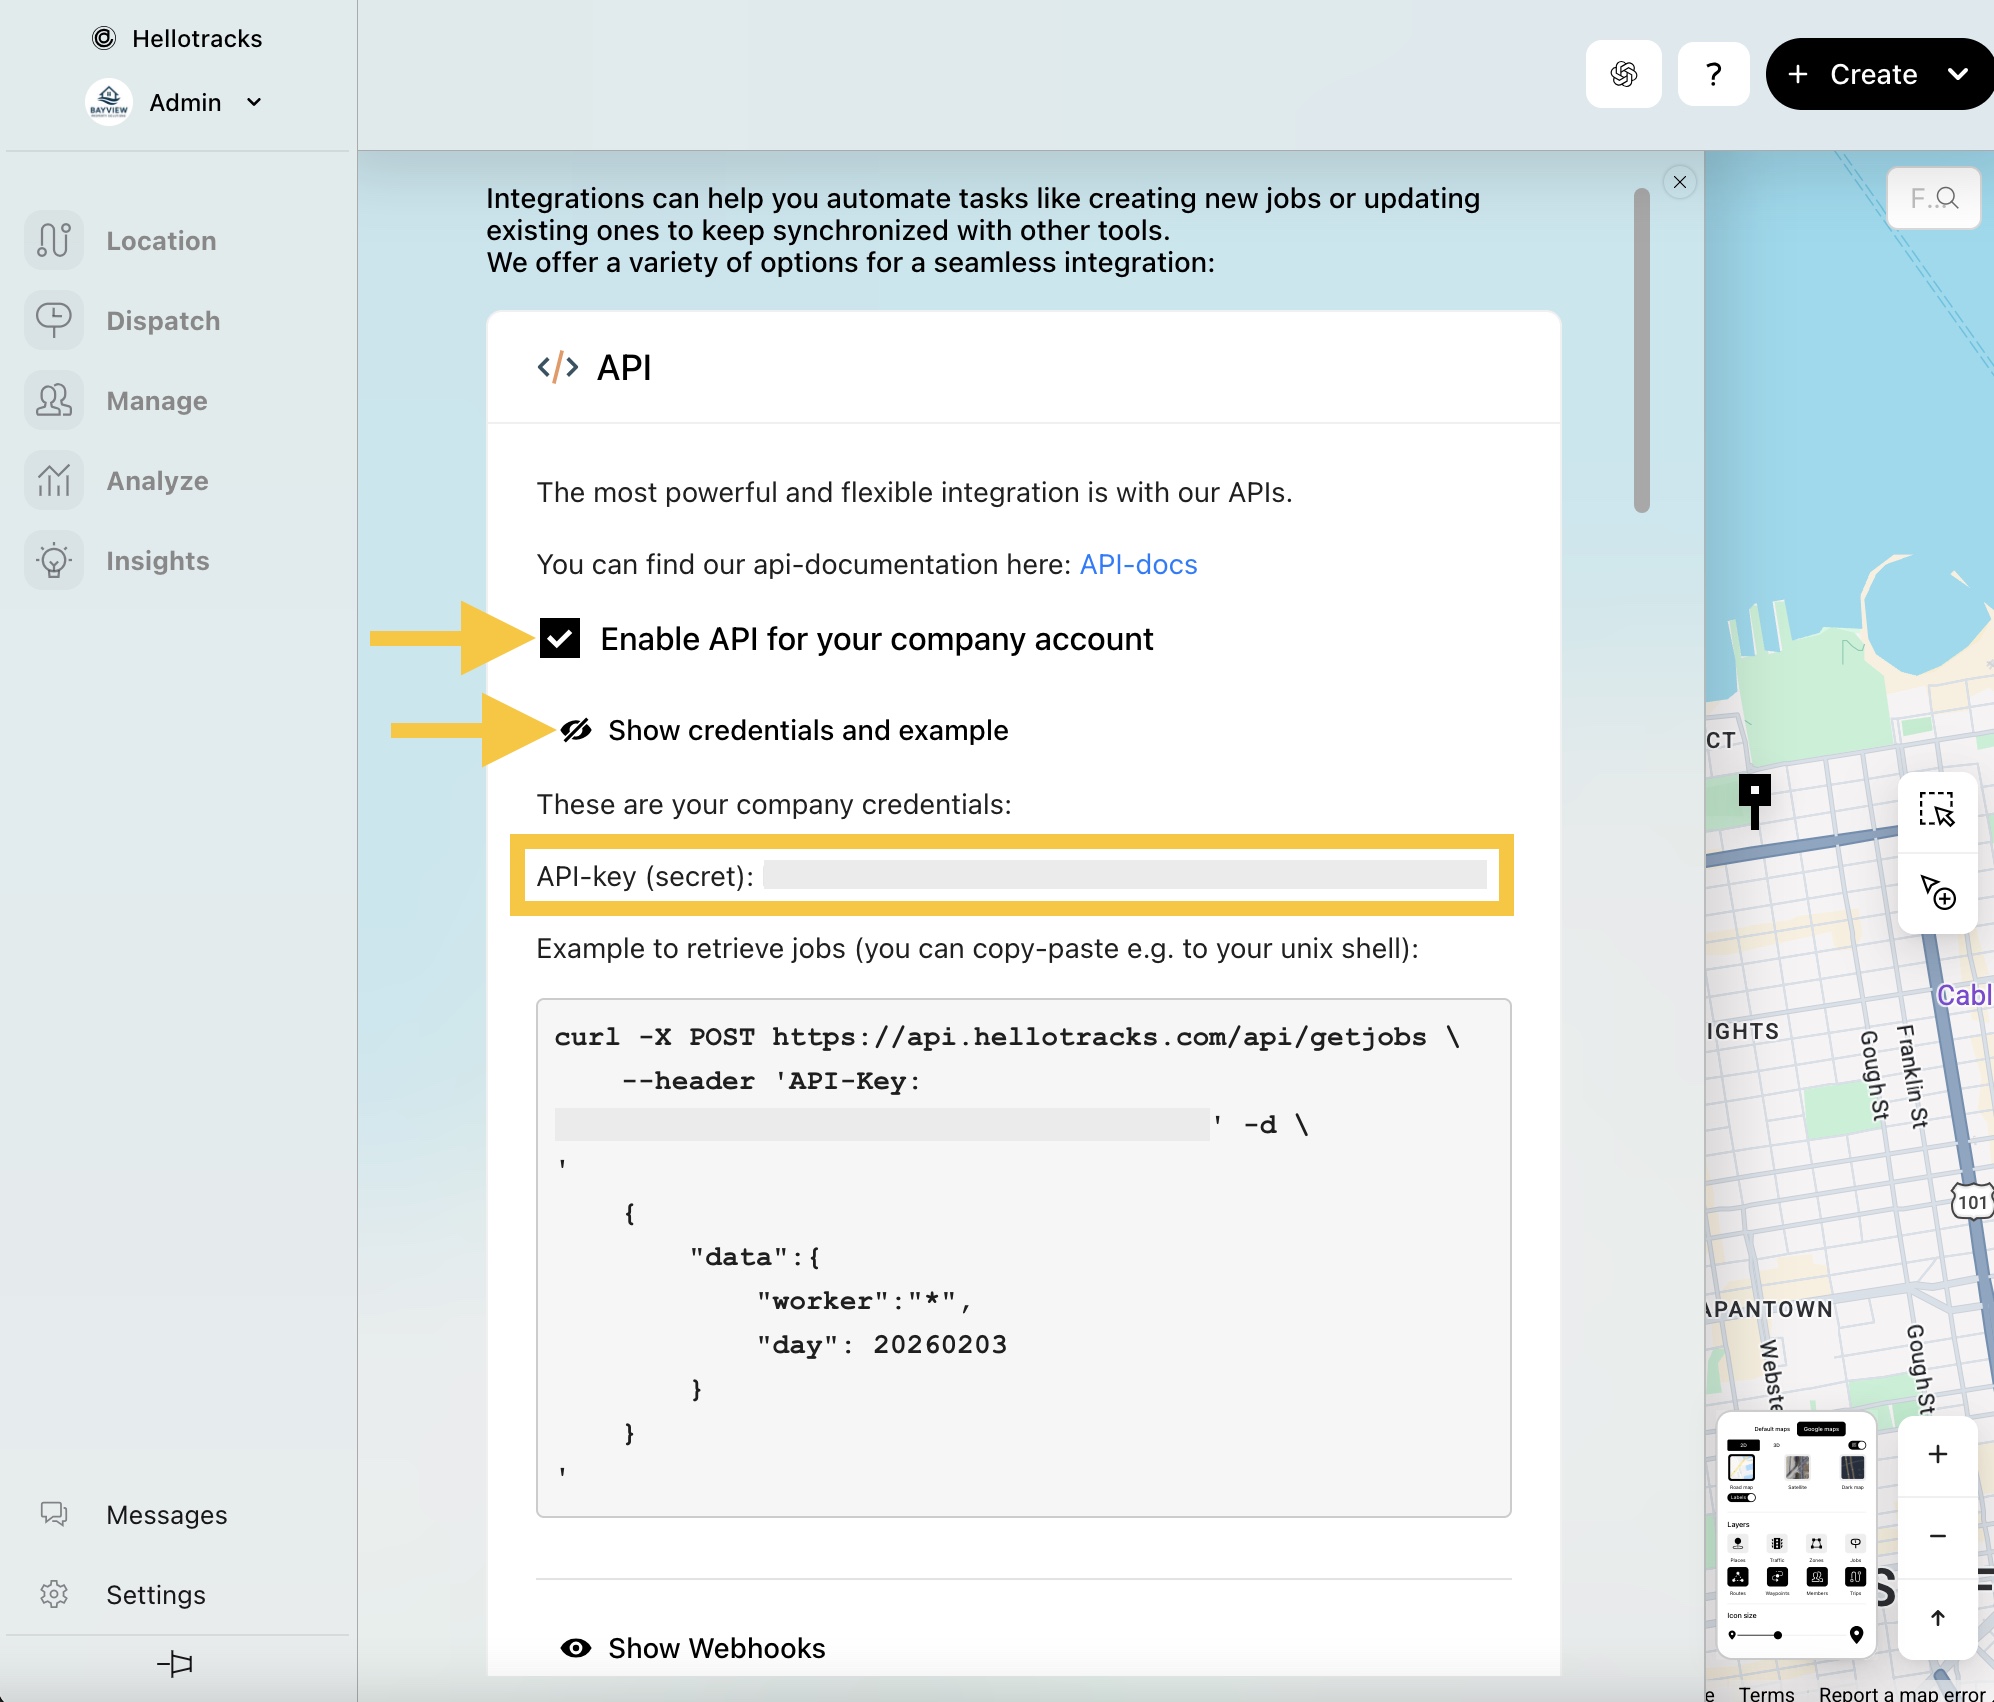Screen dimensions: 1994x1702
Task: Open the API-docs link
Action: pyautogui.click(x=1138, y=565)
